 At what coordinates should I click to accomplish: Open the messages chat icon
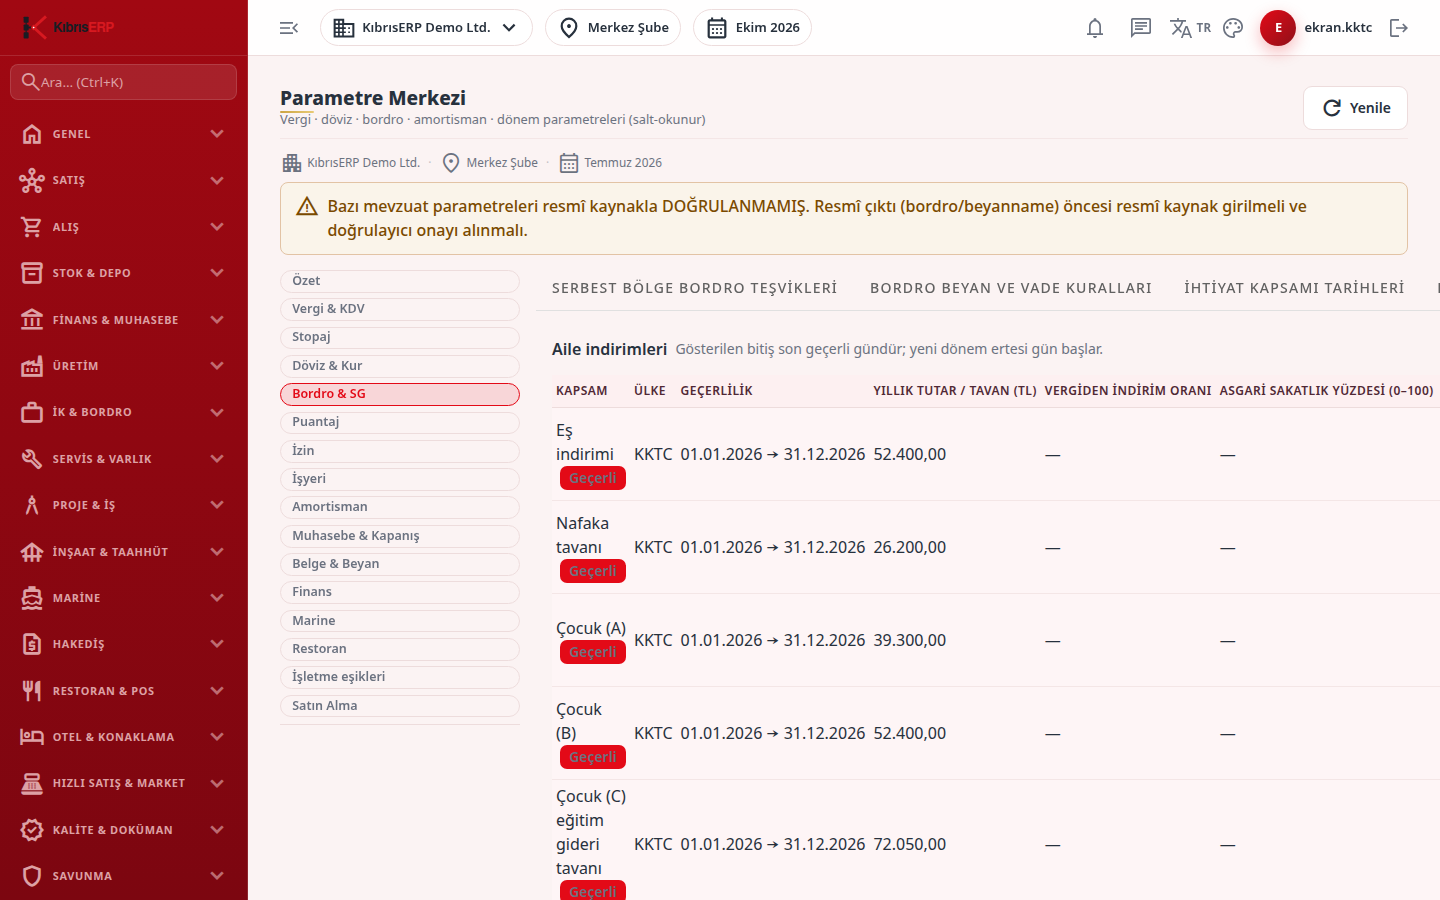[x=1141, y=28]
